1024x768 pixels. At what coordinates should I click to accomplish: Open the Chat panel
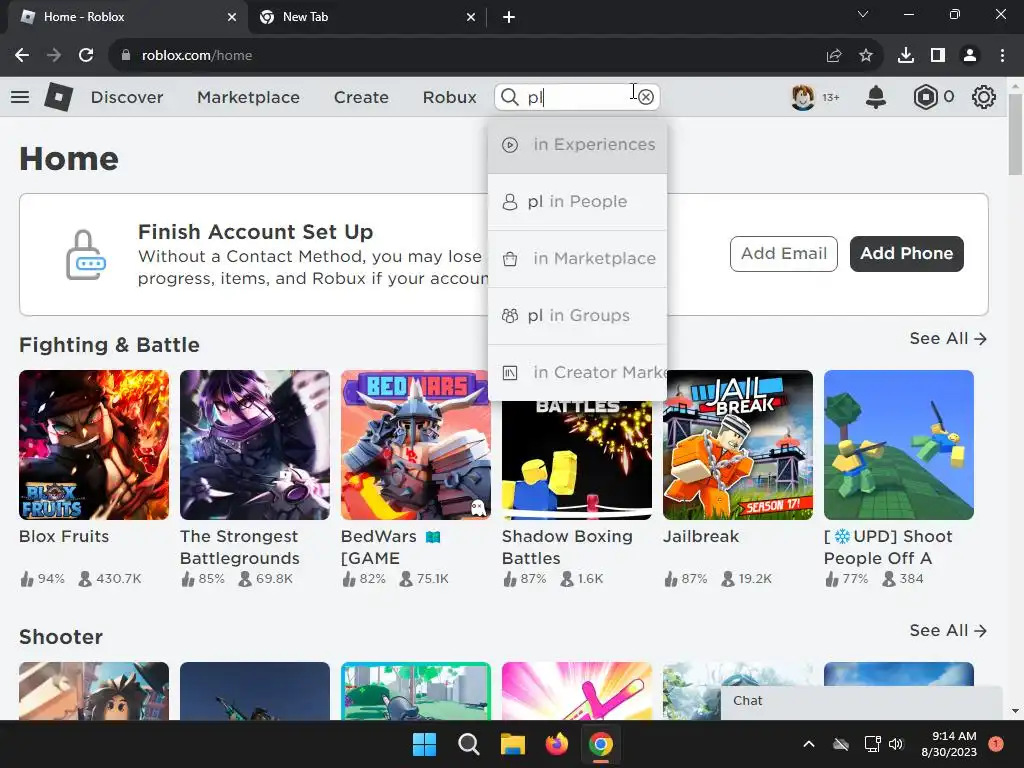(861, 701)
